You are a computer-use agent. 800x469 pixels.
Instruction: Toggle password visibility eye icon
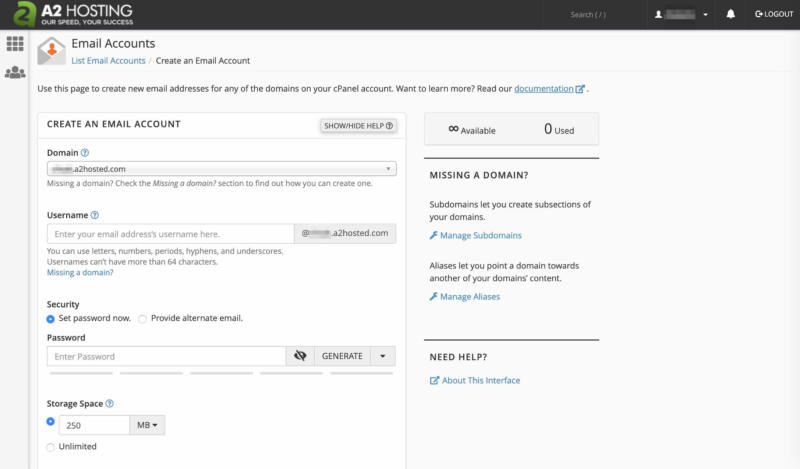pyautogui.click(x=300, y=356)
